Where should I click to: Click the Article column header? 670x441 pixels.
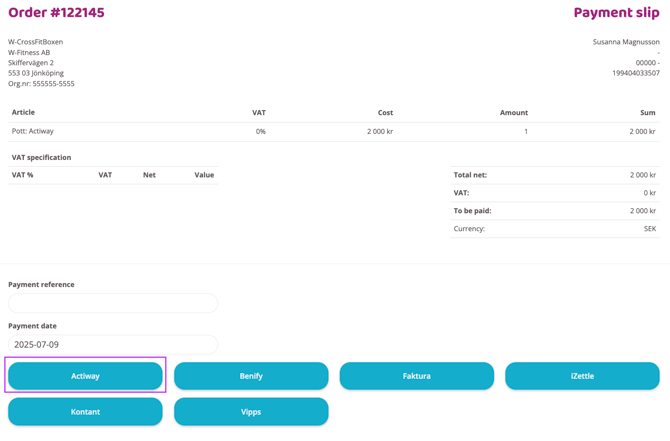pyautogui.click(x=23, y=113)
